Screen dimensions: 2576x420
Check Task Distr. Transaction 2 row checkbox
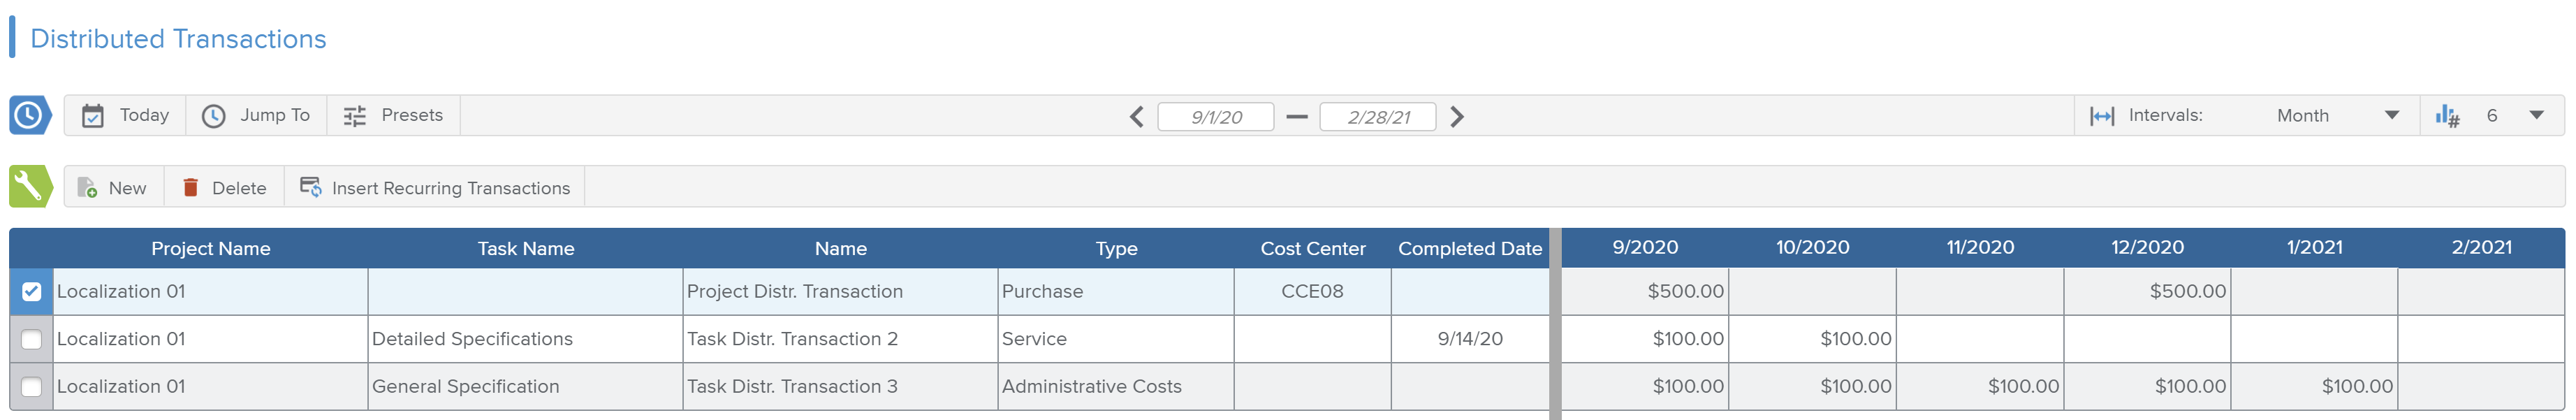coord(32,339)
